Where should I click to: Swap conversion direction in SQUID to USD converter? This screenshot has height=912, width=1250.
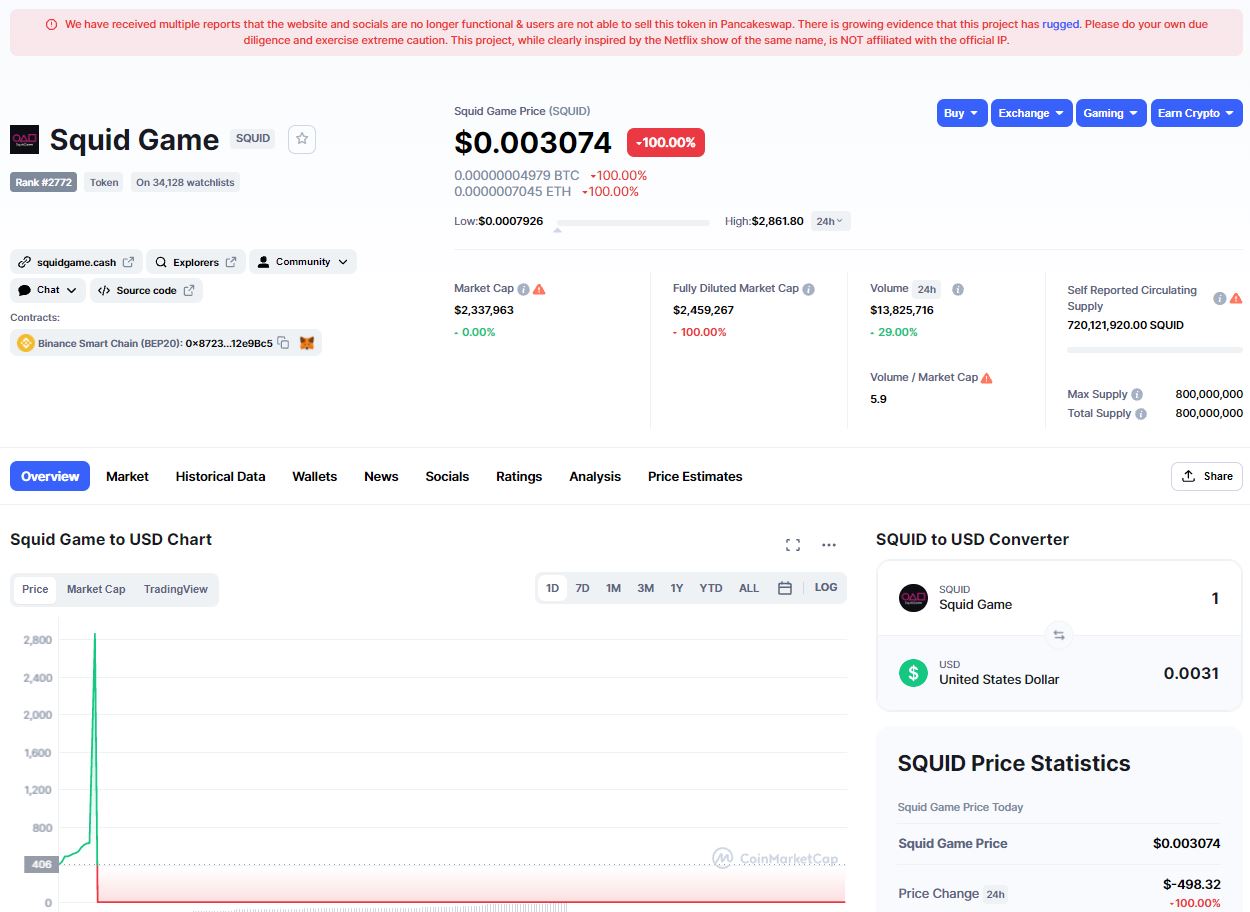pos(1058,635)
